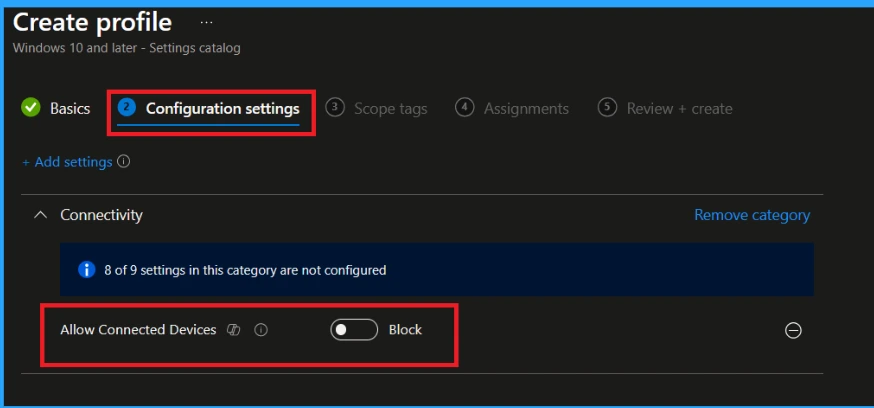Go to the Assignments step
This screenshot has height=408, width=874.
point(526,108)
